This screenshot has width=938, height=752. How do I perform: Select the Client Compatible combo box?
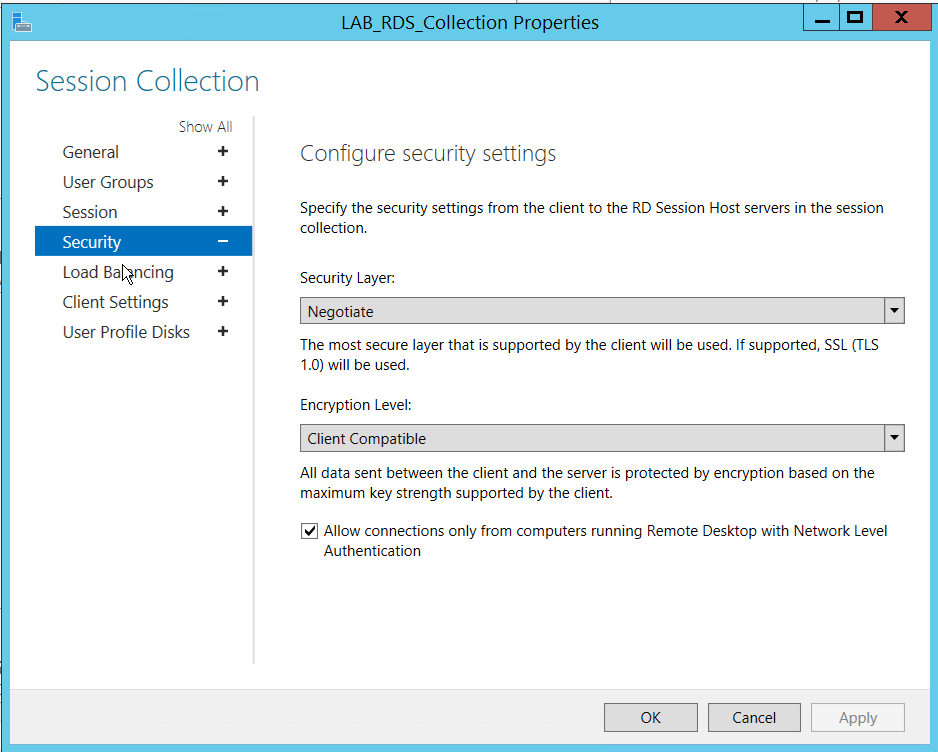click(x=592, y=438)
